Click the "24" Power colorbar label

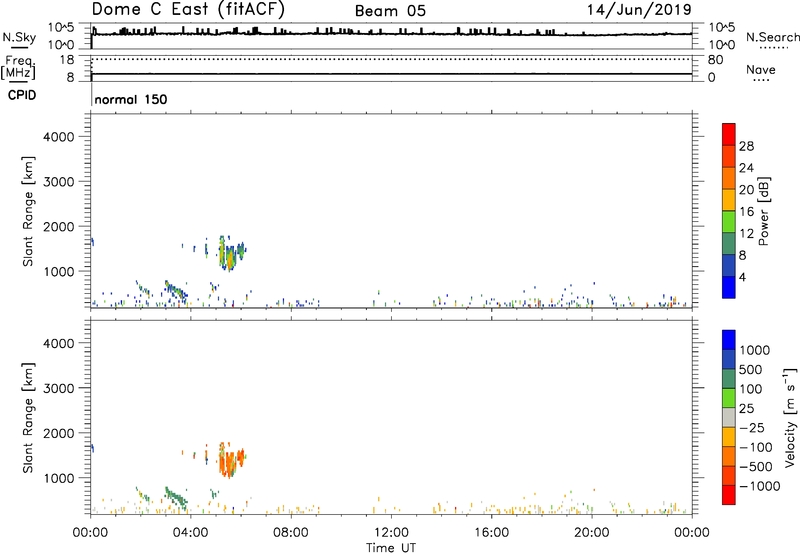coord(746,168)
